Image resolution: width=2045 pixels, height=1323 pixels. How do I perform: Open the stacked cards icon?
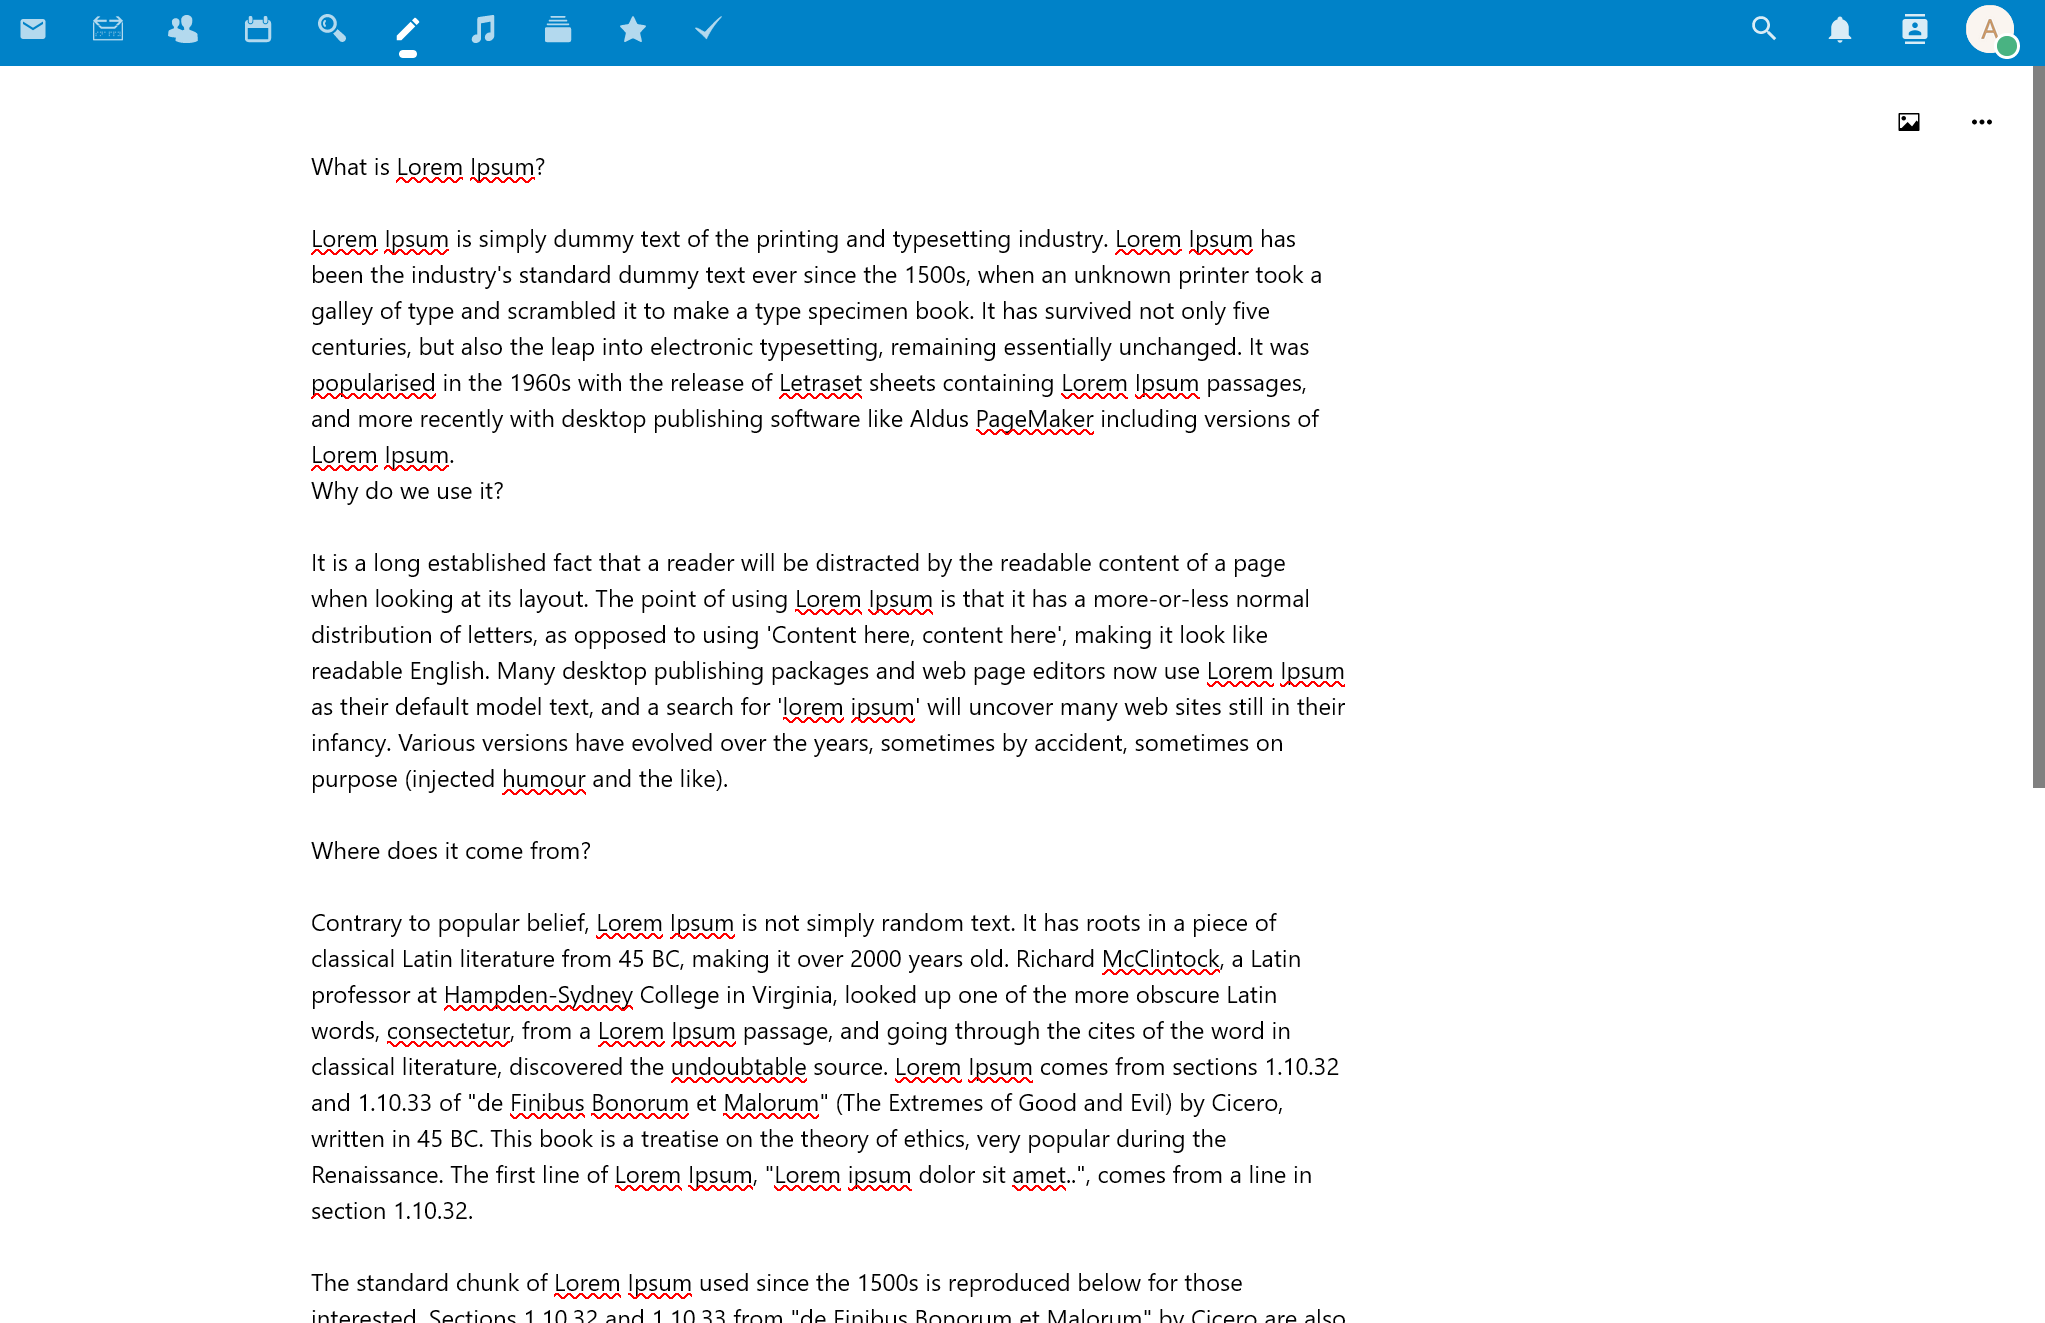pyautogui.click(x=557, y=30)
